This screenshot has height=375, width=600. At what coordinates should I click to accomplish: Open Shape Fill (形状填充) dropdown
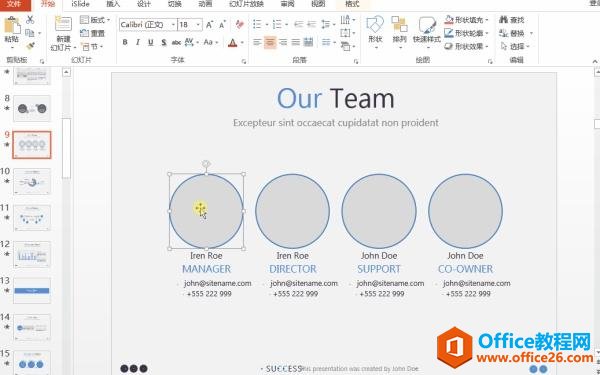pos(467,20)
